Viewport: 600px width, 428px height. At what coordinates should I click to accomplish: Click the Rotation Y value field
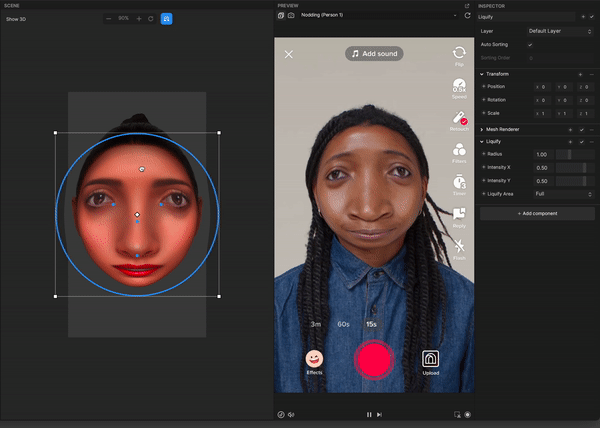(564, 100)
